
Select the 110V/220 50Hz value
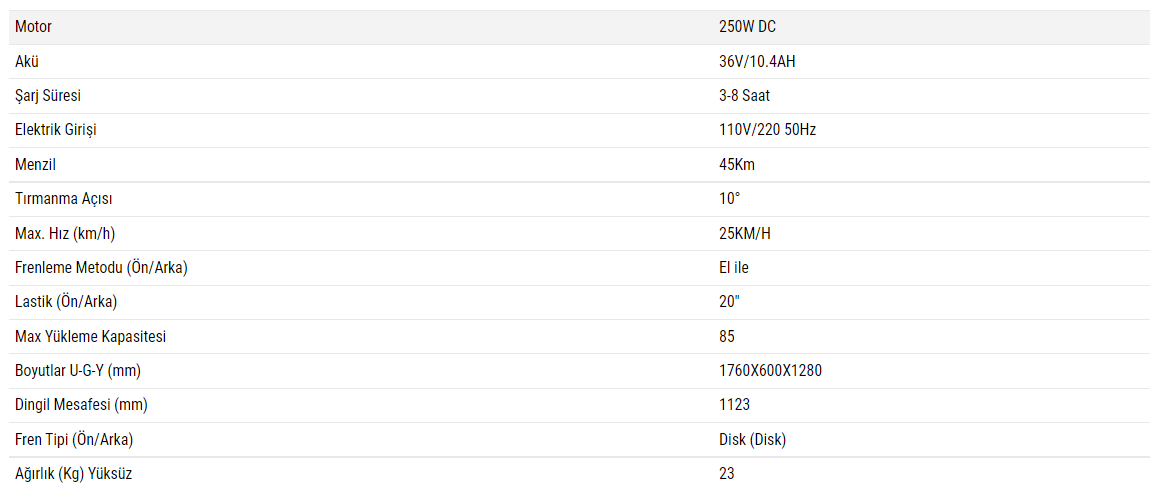point(767,130)
